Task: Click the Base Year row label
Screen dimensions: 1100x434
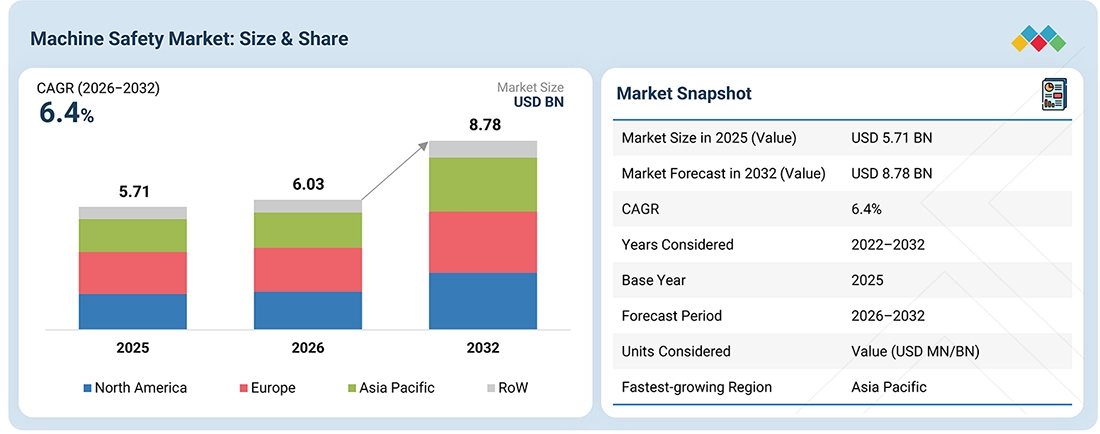Action: (655, 280)
